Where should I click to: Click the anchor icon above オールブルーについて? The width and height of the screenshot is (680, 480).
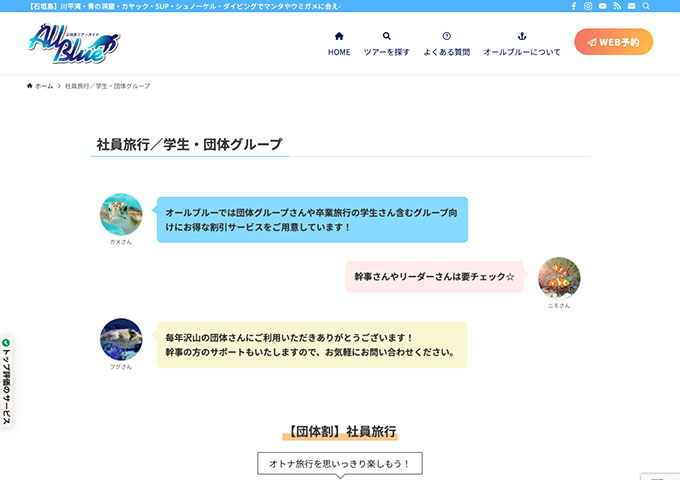522,36
